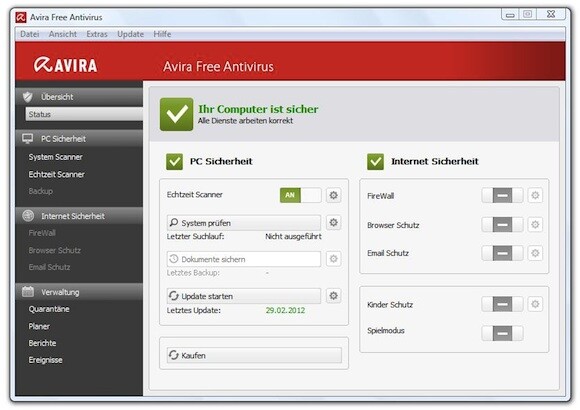Viewport: 580px width, 410px height.
Task: Click the Verwaltung section header
Action: (79, 292)
